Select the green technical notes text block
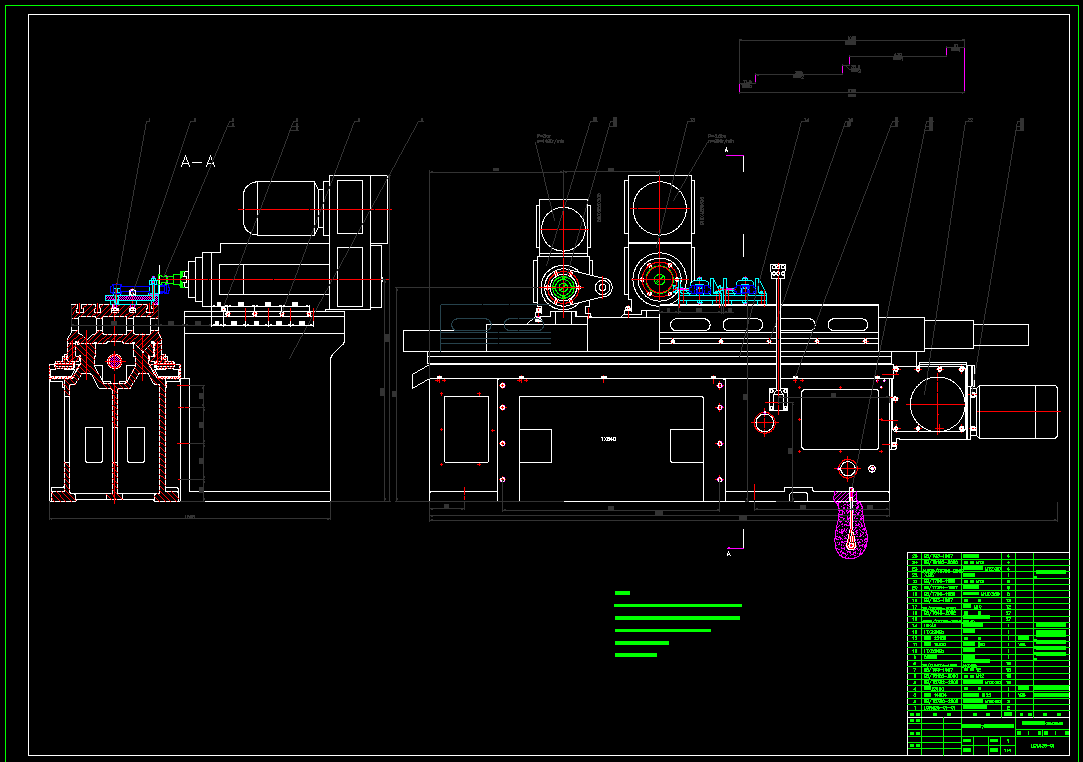The image size is (1083, 762). (x=675, y=625)
